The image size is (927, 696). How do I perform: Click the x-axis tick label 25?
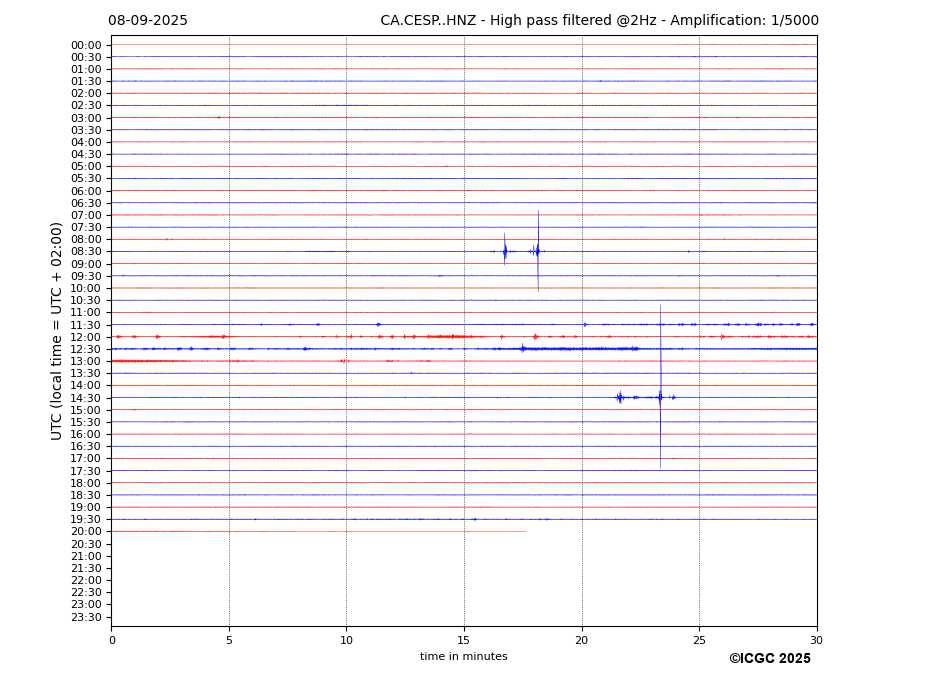point(699,640)
